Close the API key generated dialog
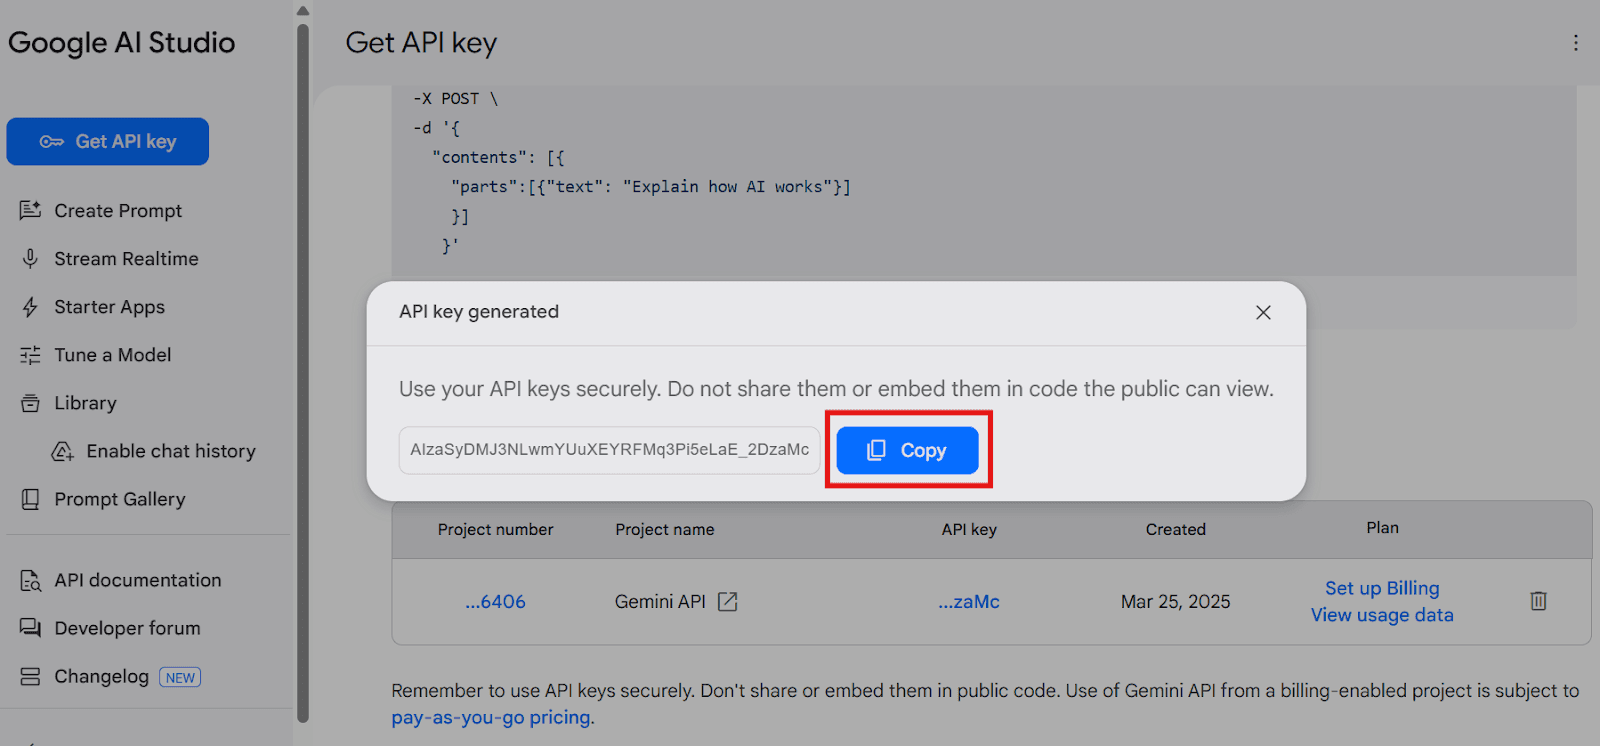Viewport: 1600px width, 746px height. [x=1263, y=312]
